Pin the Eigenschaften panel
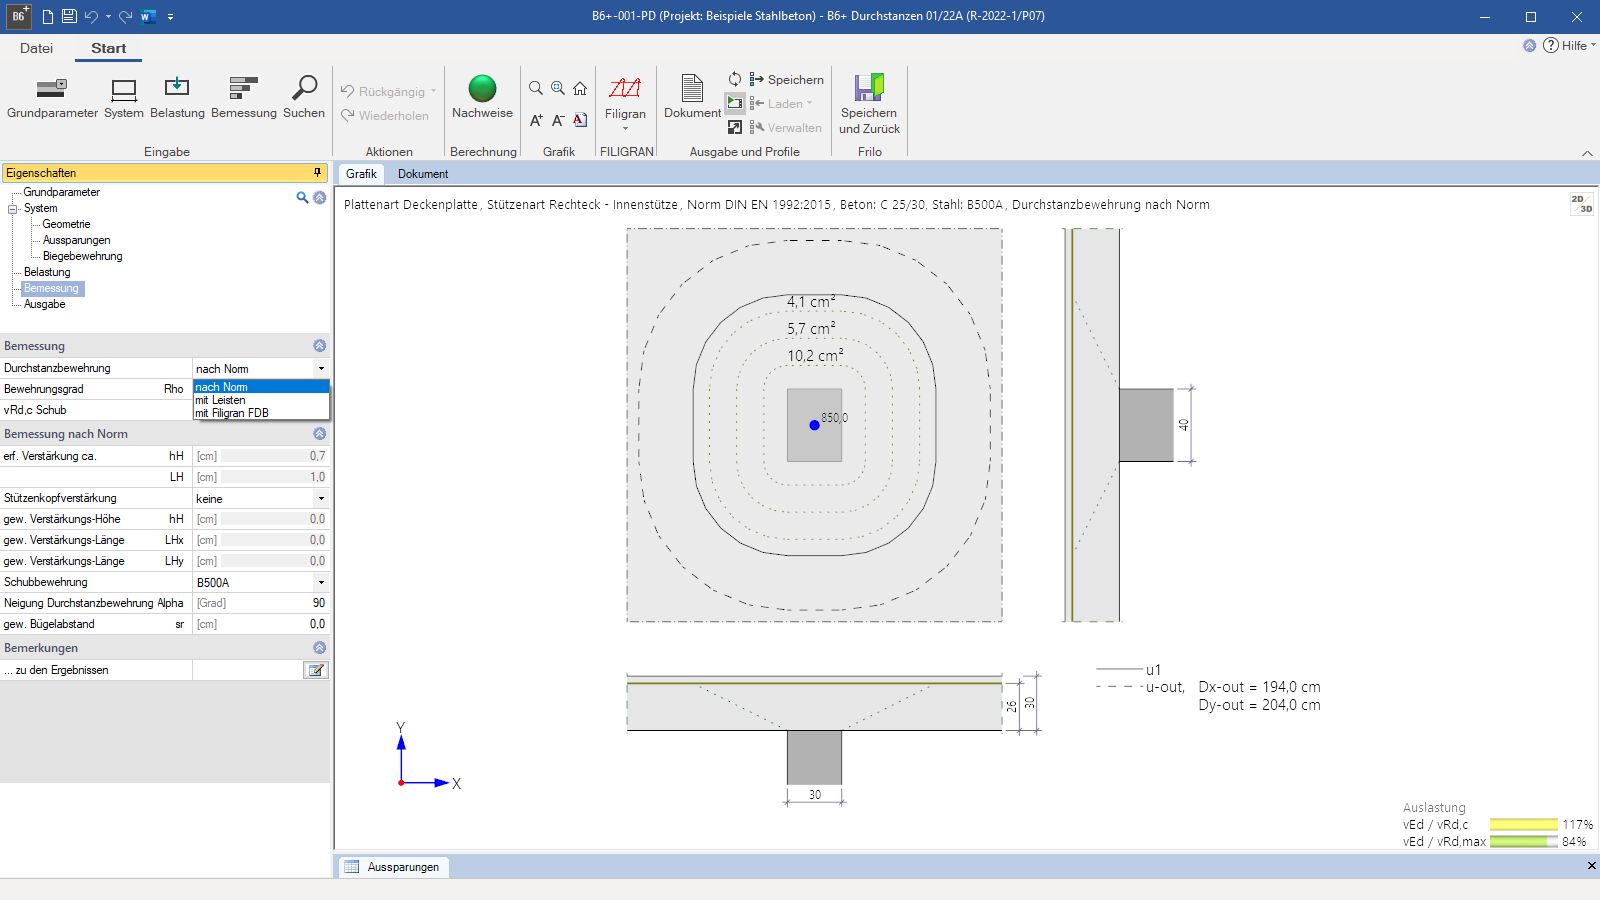Viewport: 1600px width, 900px height. [x=318, y=173]
